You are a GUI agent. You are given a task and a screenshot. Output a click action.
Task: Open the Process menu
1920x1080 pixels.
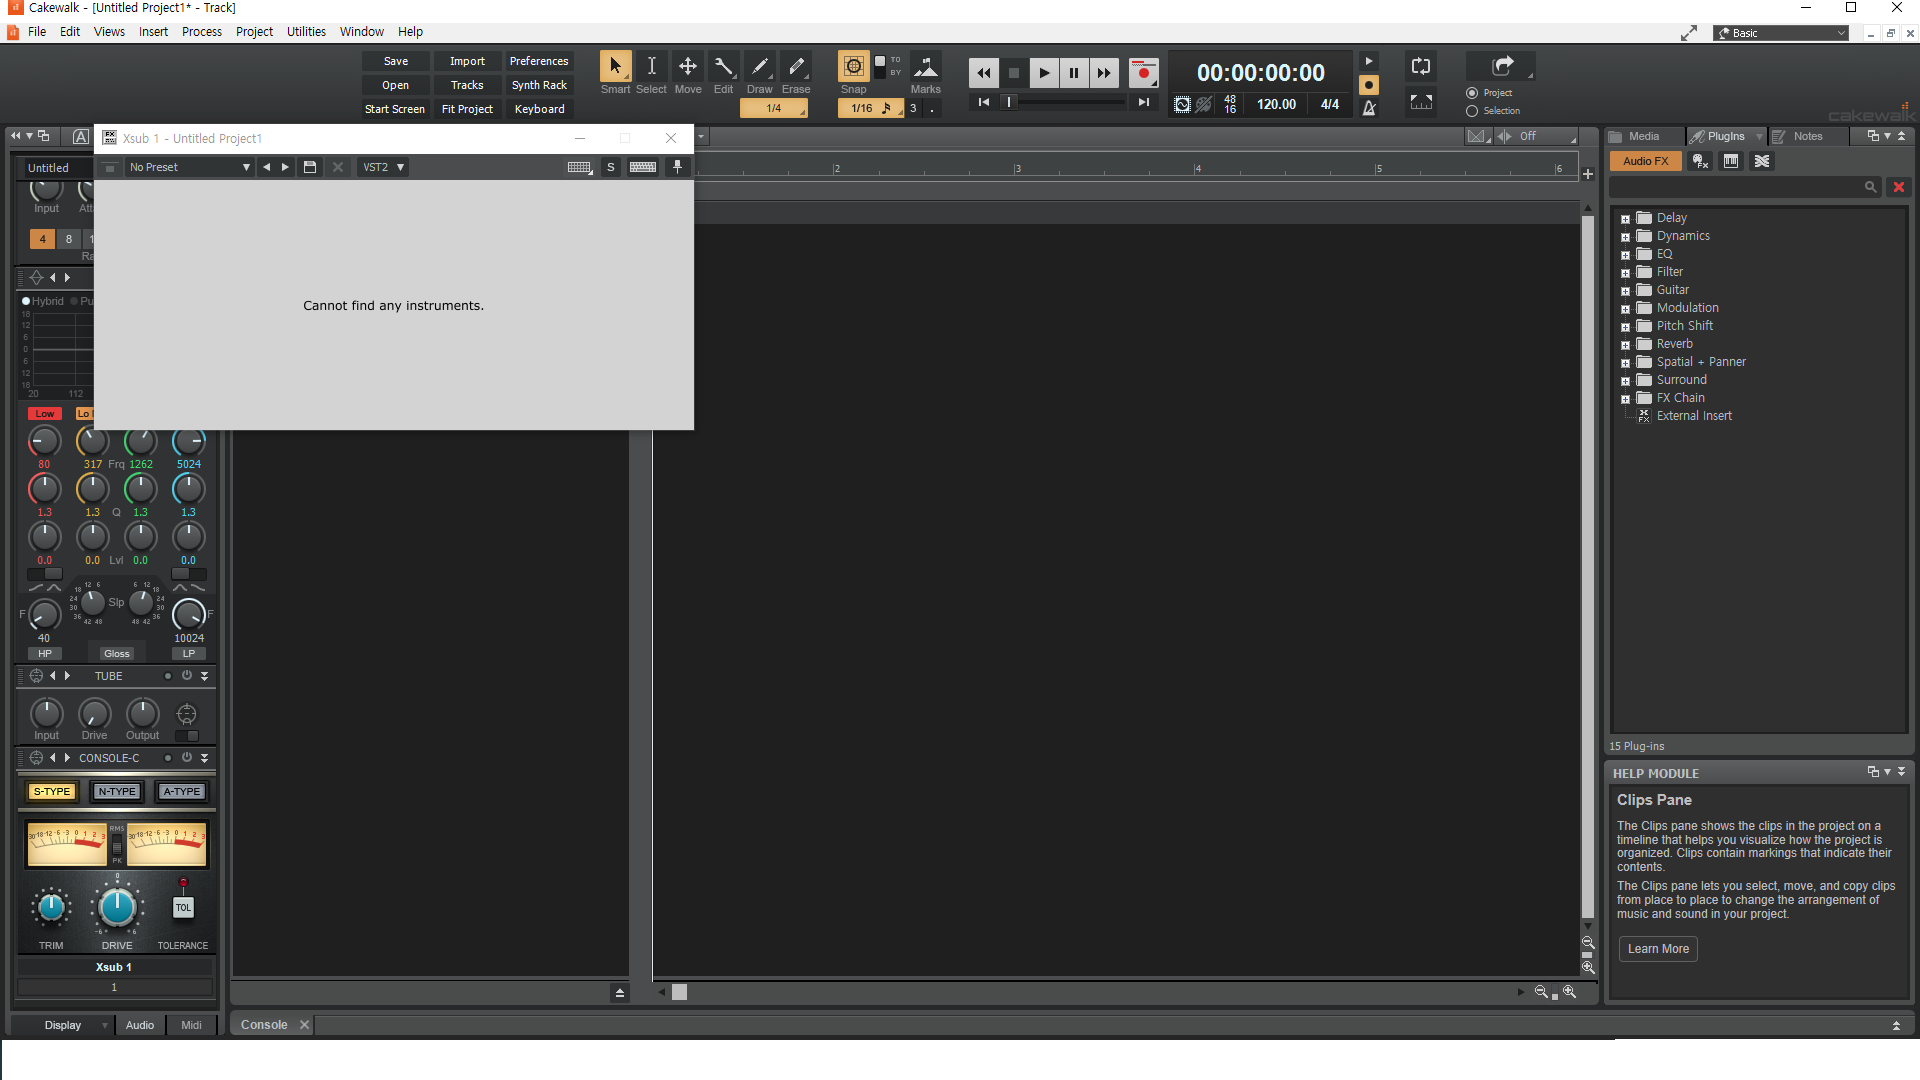(202, 32)
